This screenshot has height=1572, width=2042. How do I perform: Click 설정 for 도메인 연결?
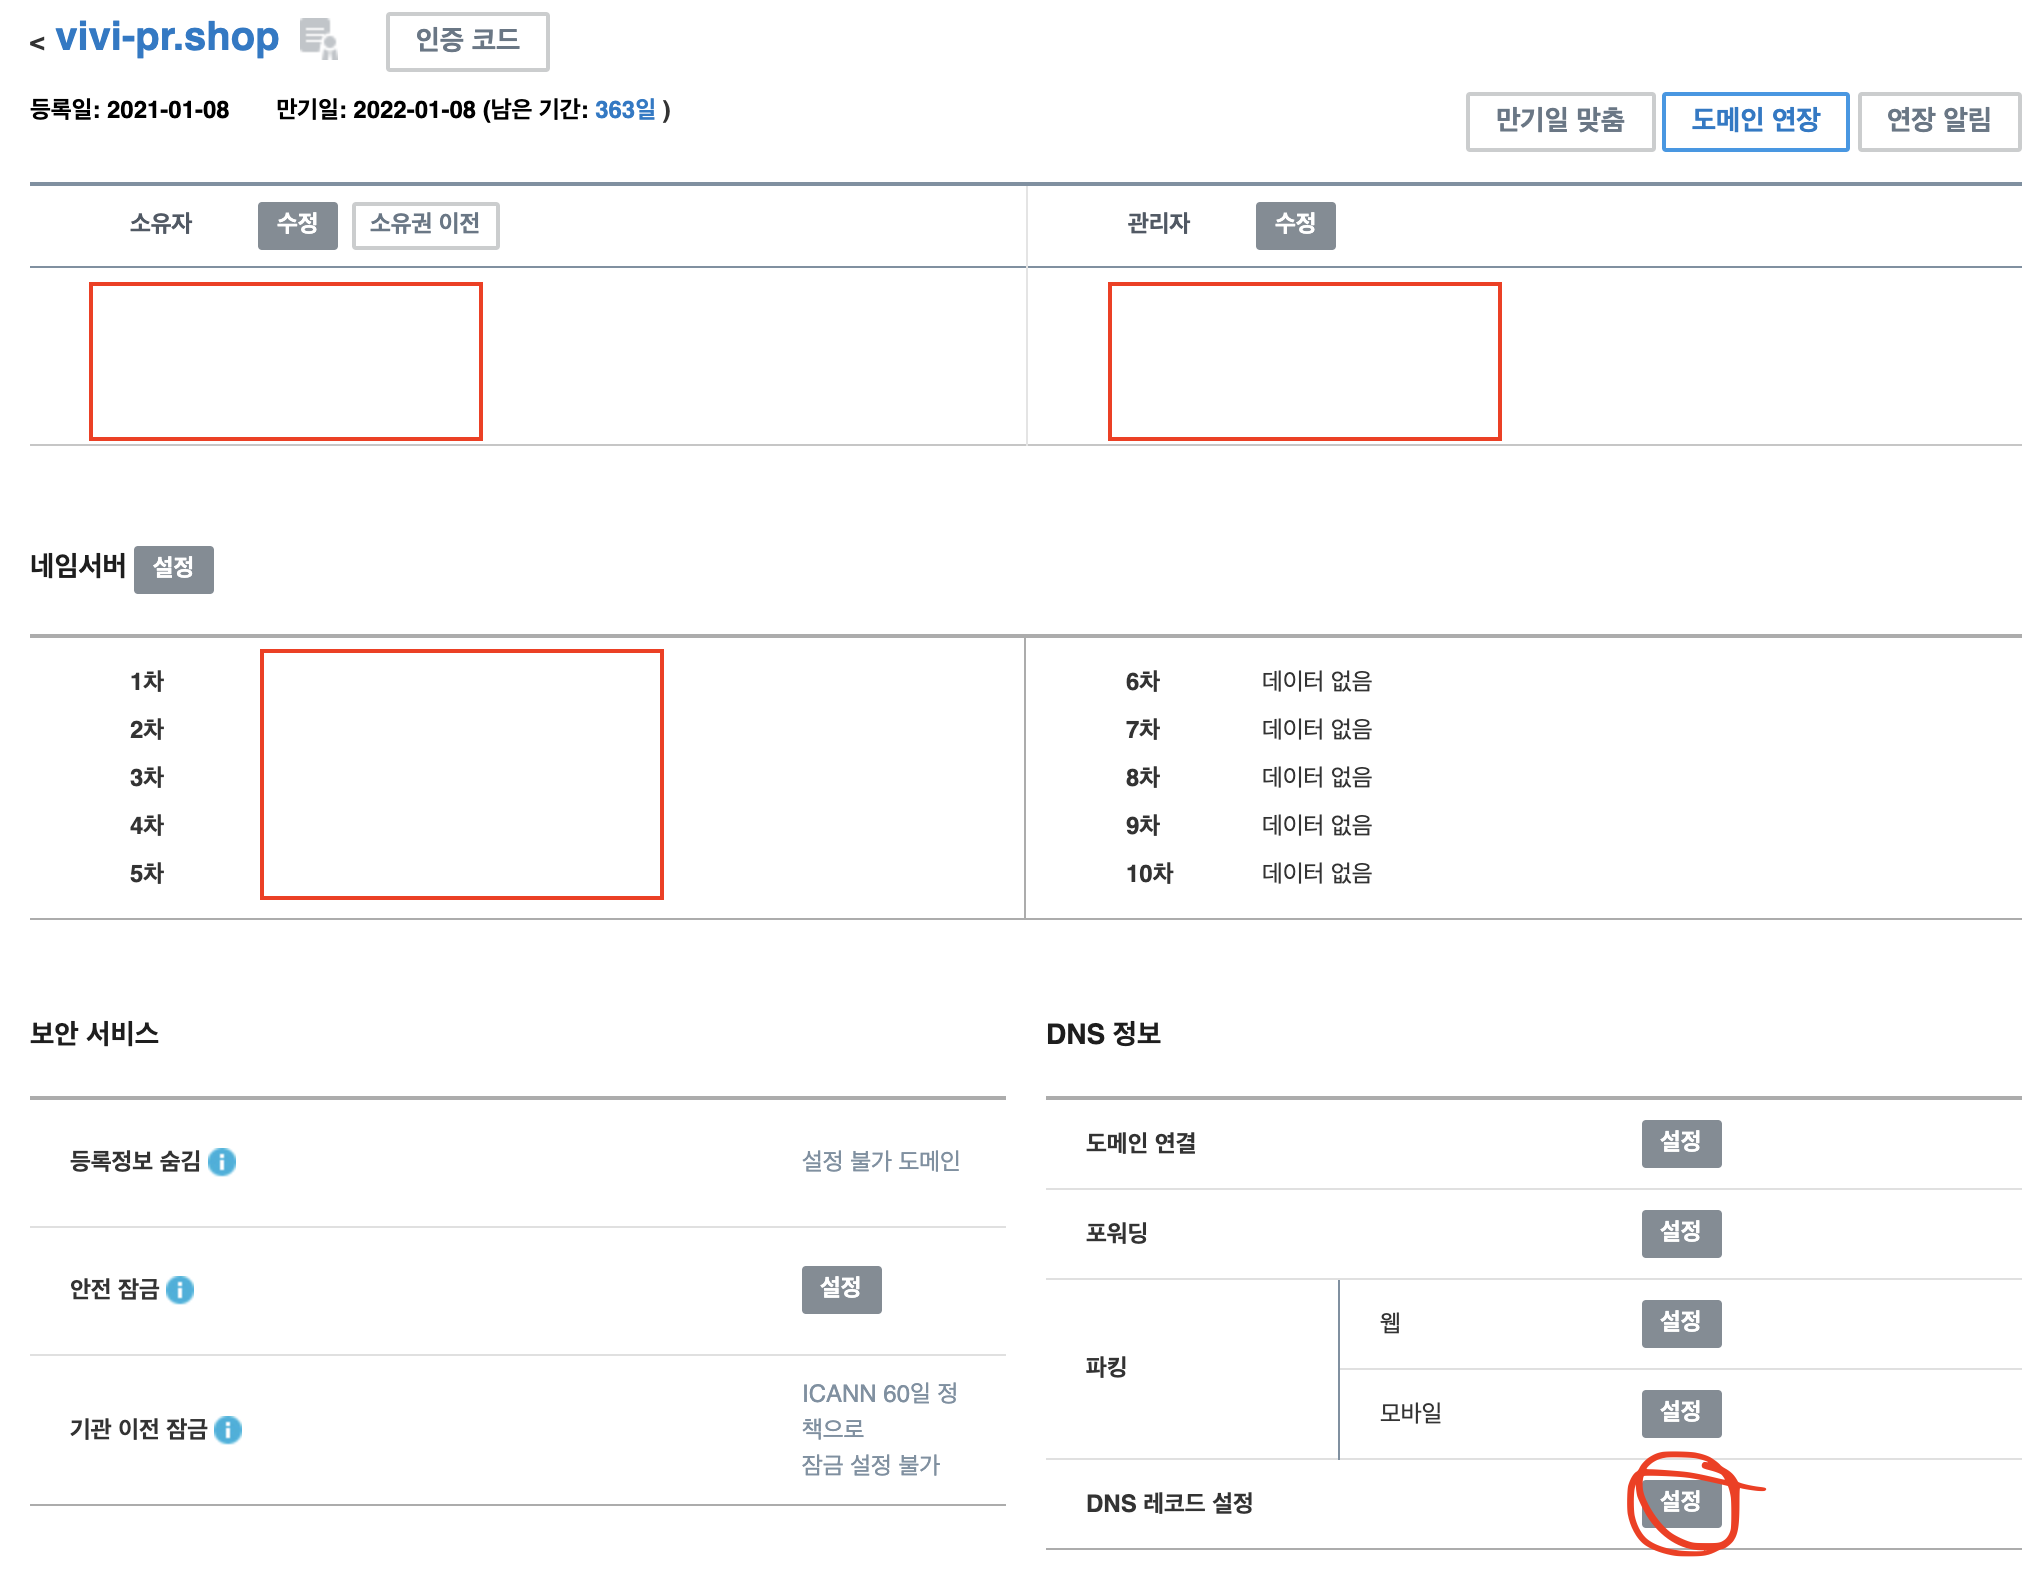pos(1680,1142)
